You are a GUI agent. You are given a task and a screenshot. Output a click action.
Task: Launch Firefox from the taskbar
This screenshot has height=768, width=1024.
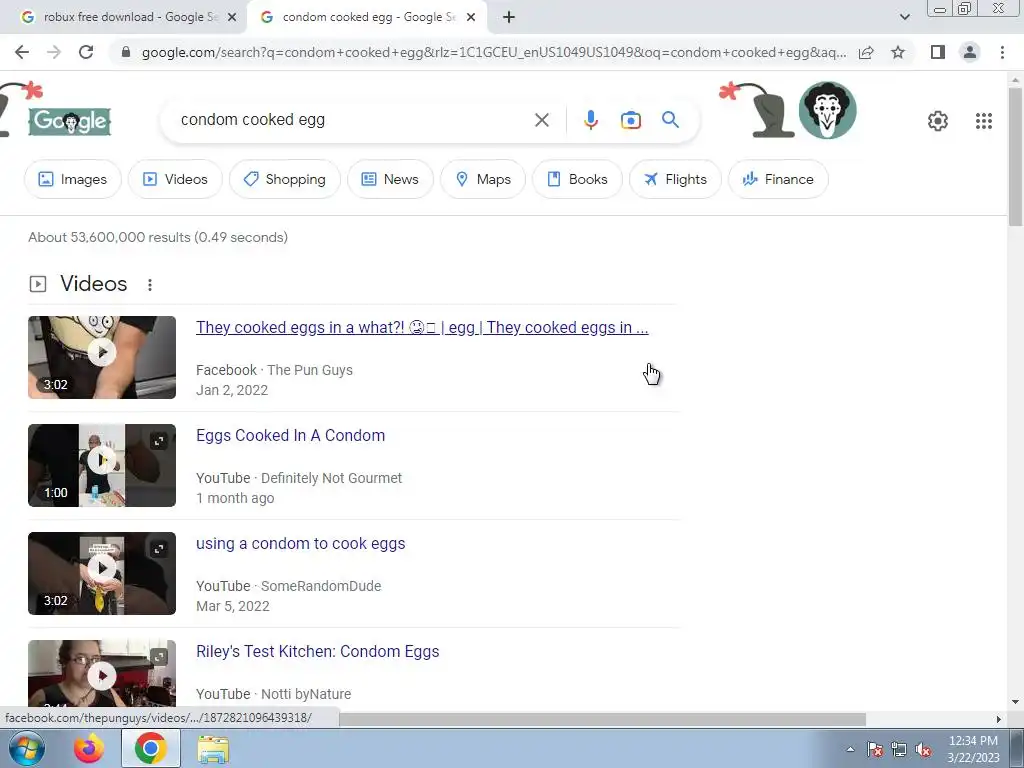point(89,748)
